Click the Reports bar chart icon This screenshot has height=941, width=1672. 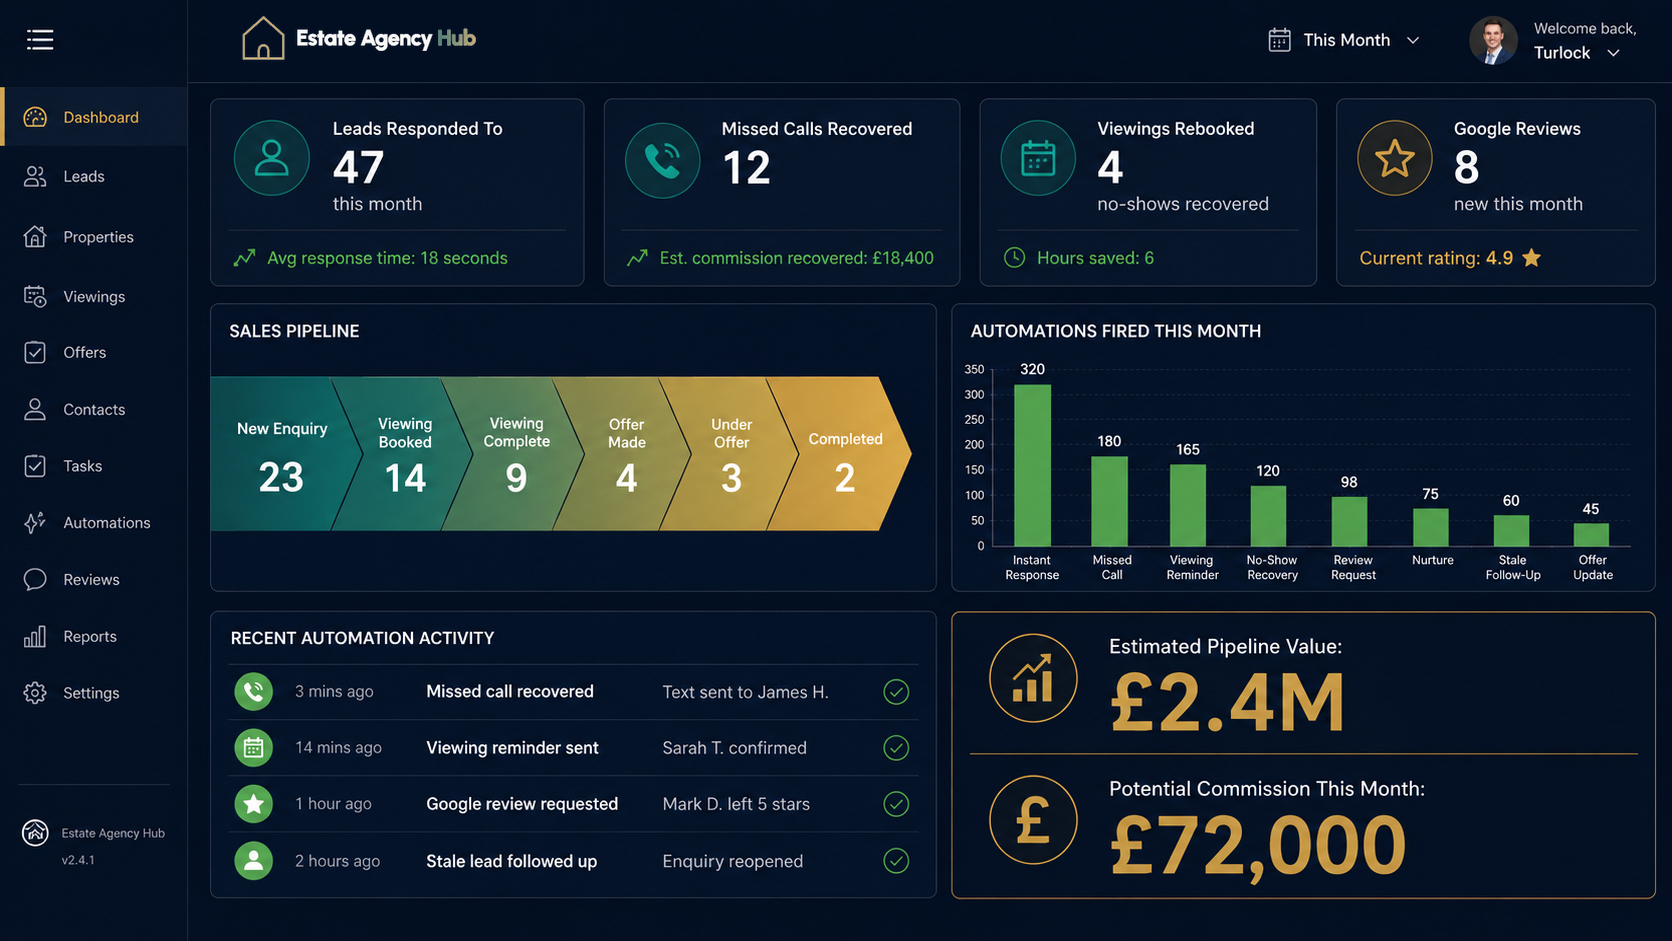click(35, 637)
